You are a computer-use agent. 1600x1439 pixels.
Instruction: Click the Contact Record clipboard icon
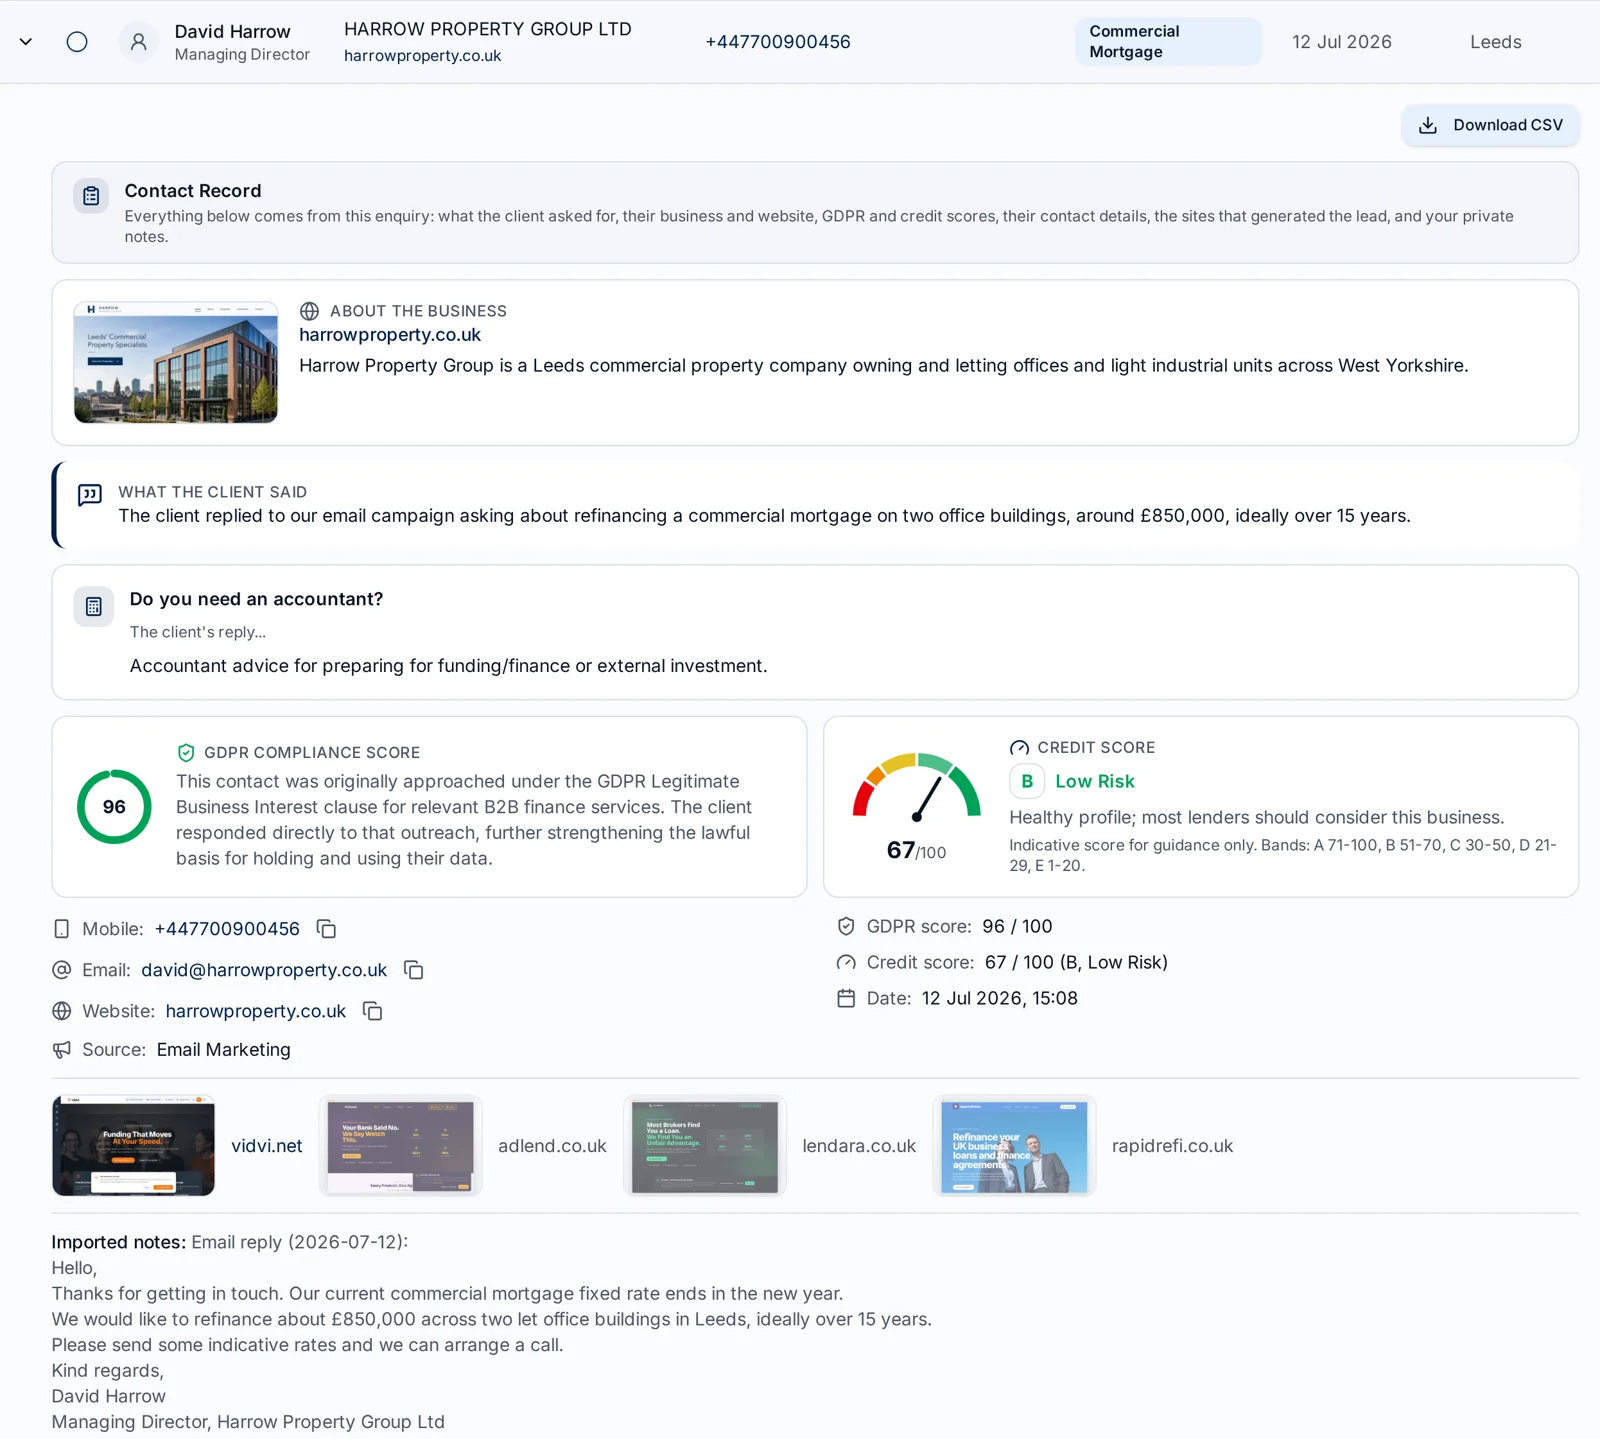[x=91, y=196]
